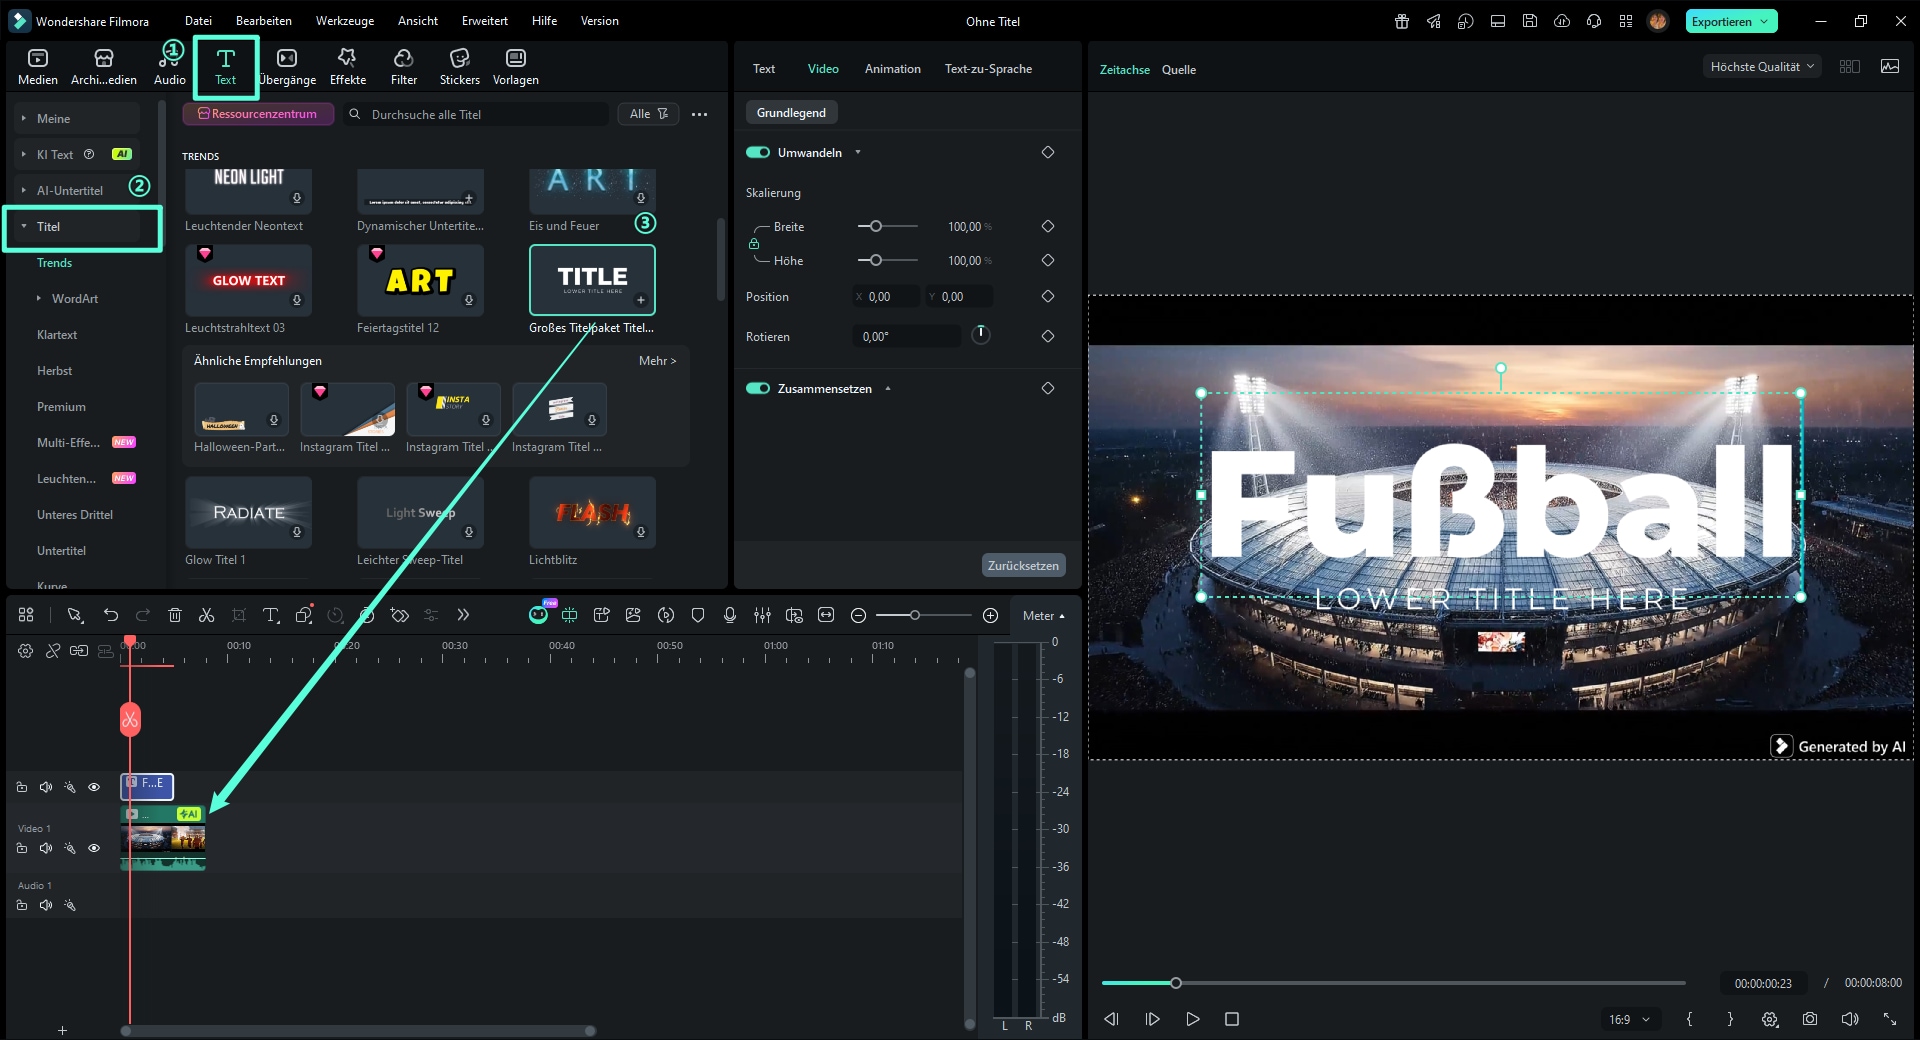This screenshot has width=1920, height=1040.
Task: Zoom out timeline with minus icon
Action: pos(858,615)
